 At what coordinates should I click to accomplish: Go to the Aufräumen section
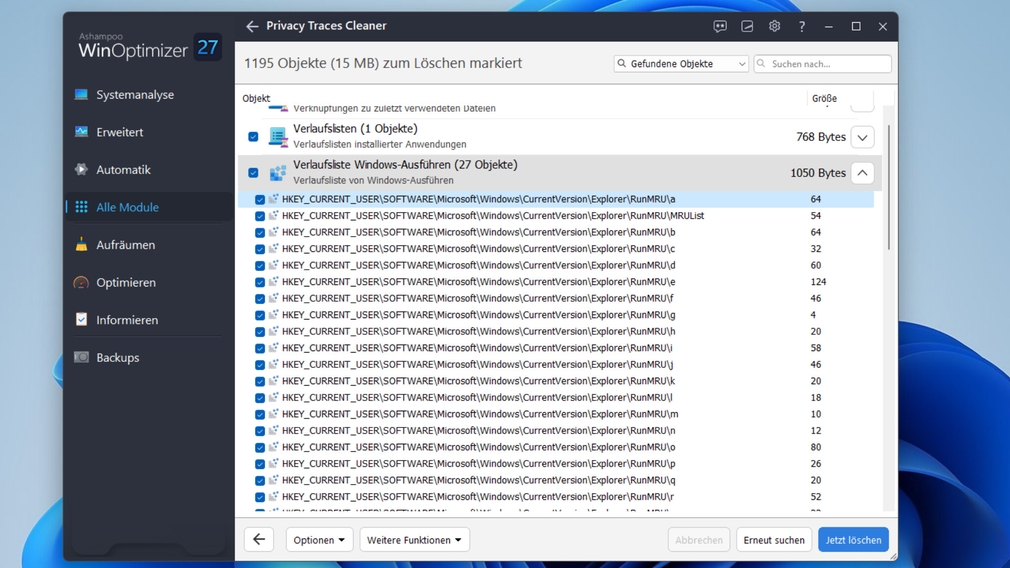149,245
